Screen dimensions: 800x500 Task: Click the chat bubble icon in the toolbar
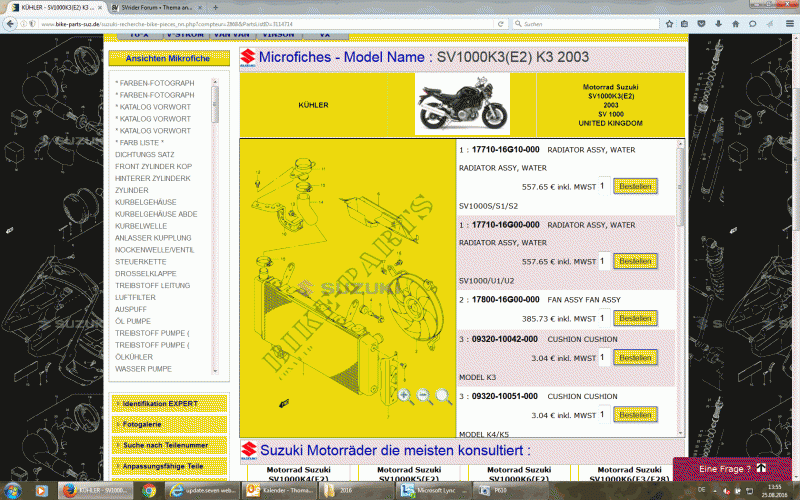pyautogui.click(x=753, y=24)
